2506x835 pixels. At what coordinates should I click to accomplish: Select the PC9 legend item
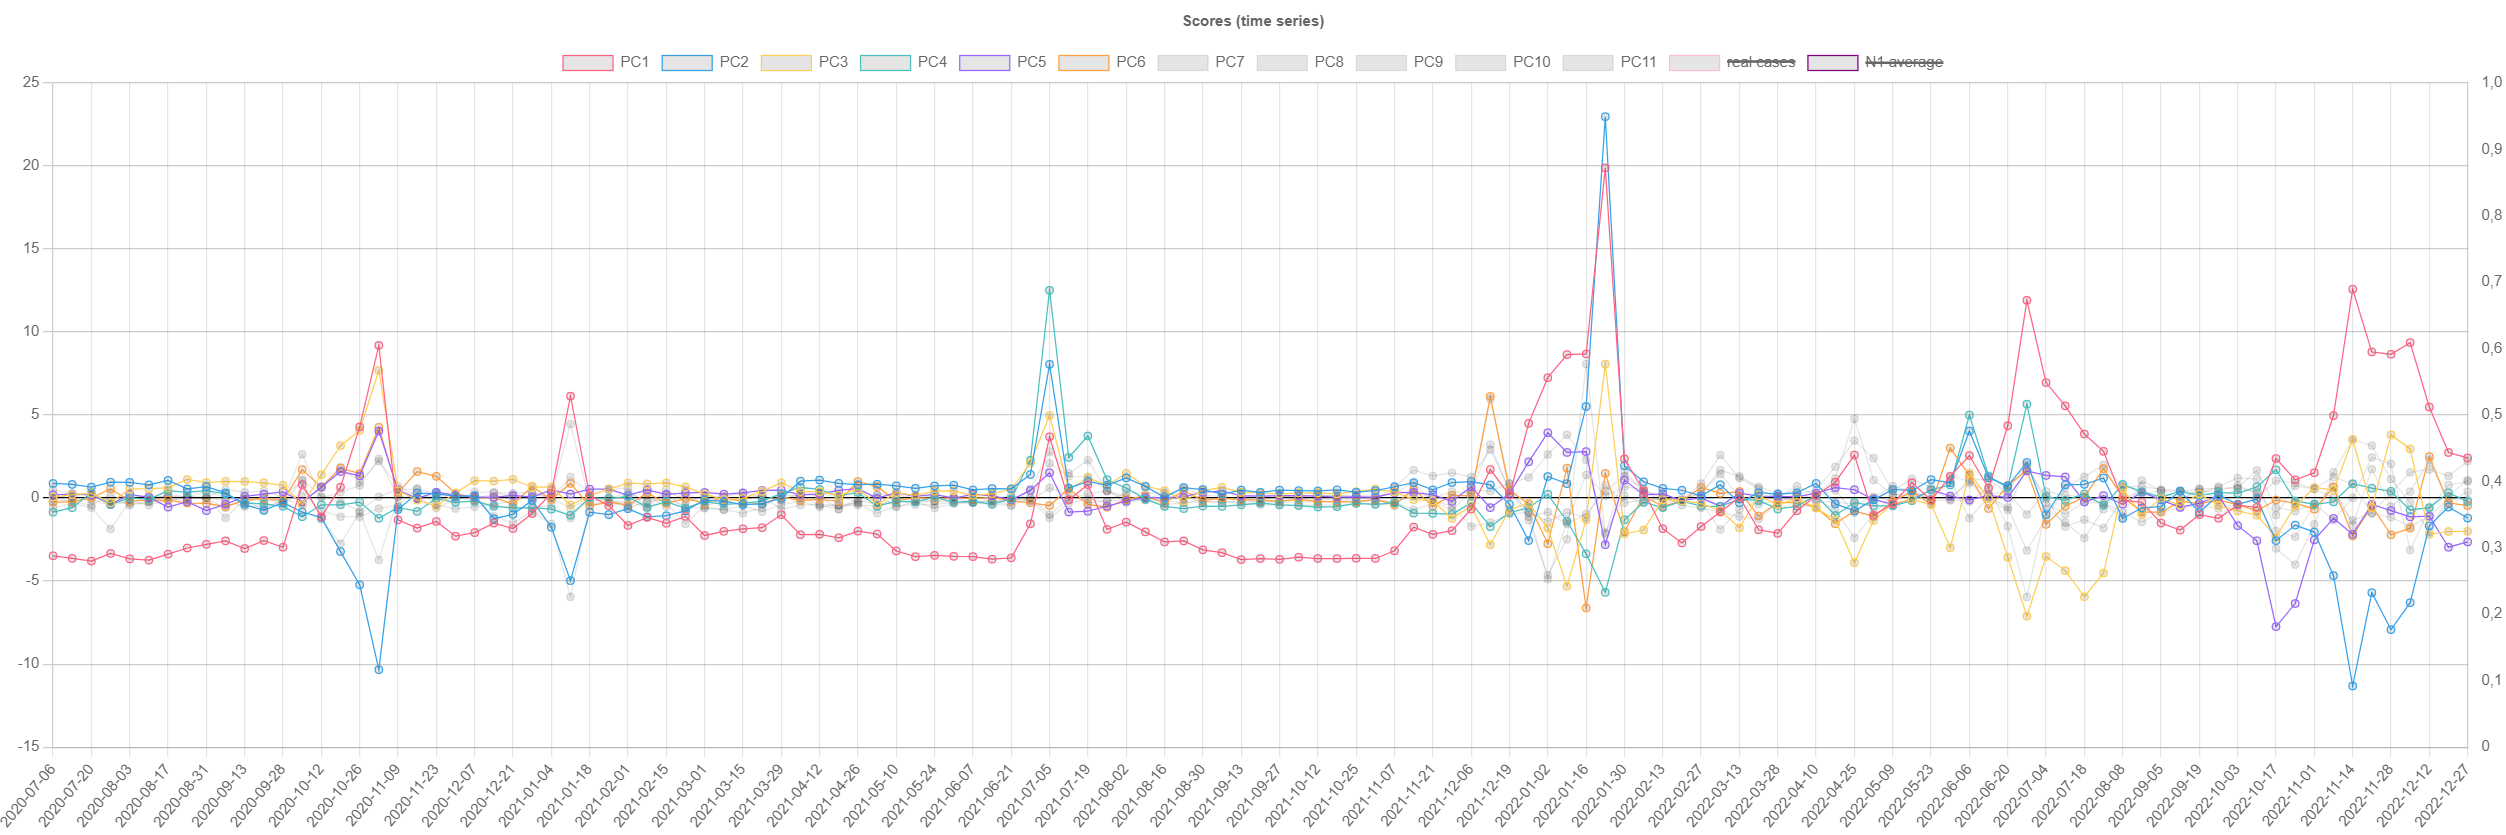[1427, 62]
